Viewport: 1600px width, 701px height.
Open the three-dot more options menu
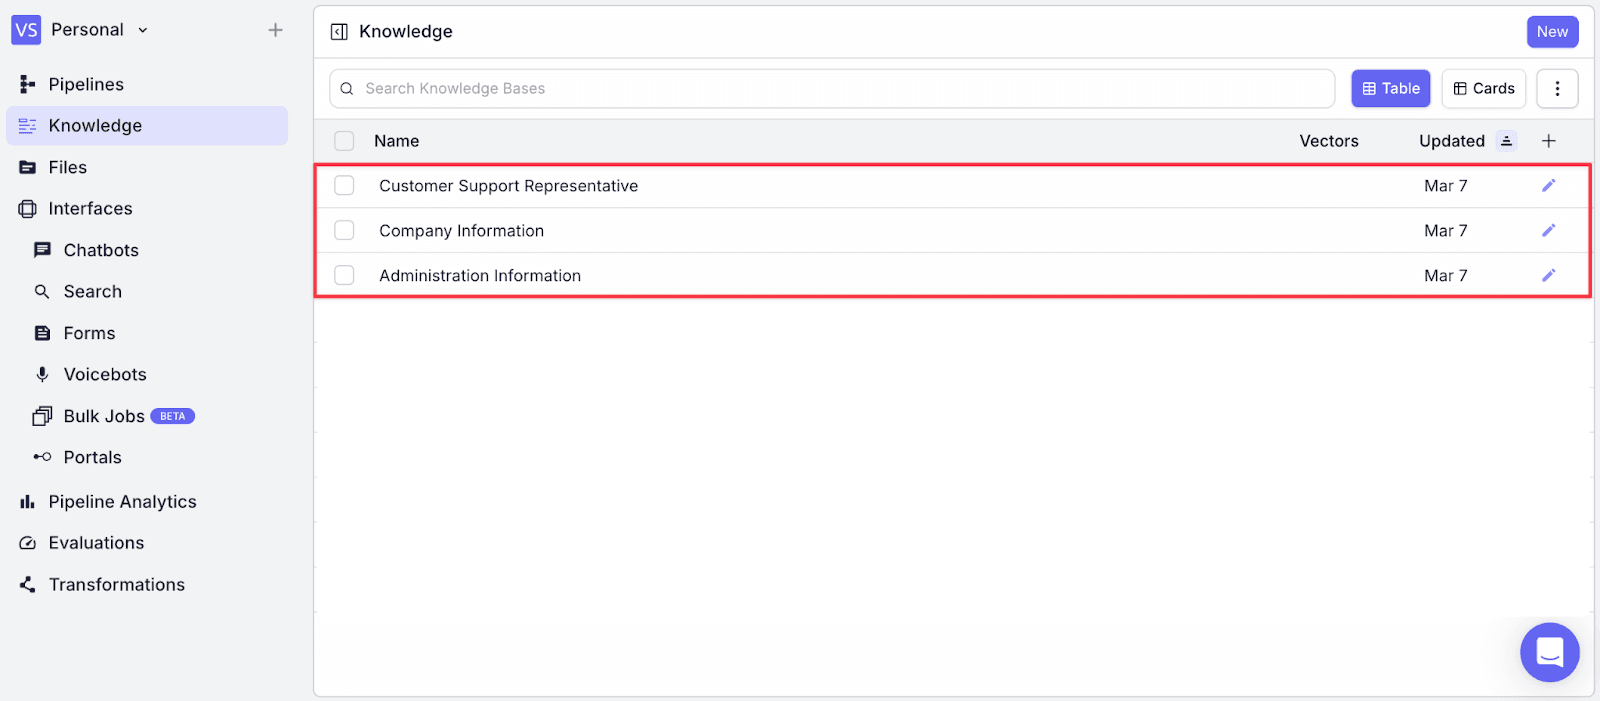1557,88
